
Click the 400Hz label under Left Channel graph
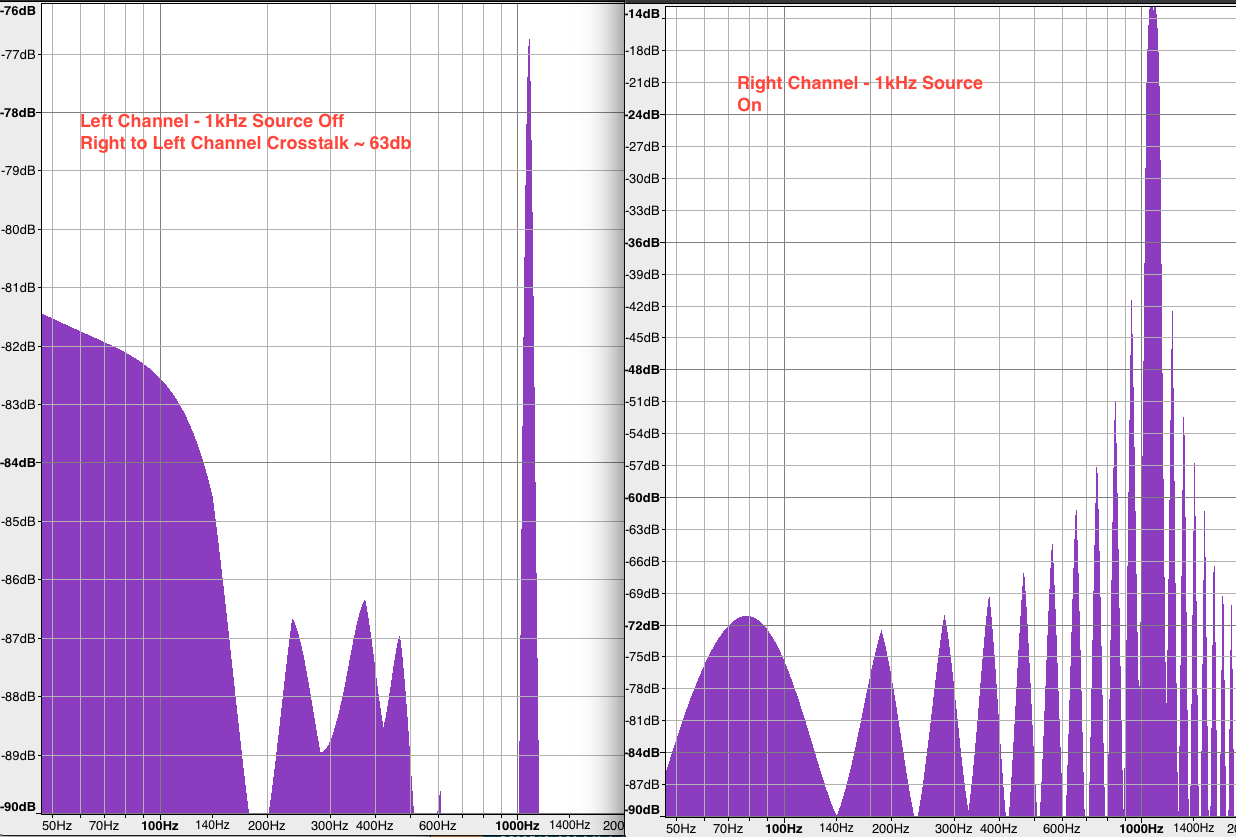pos(375,826)
